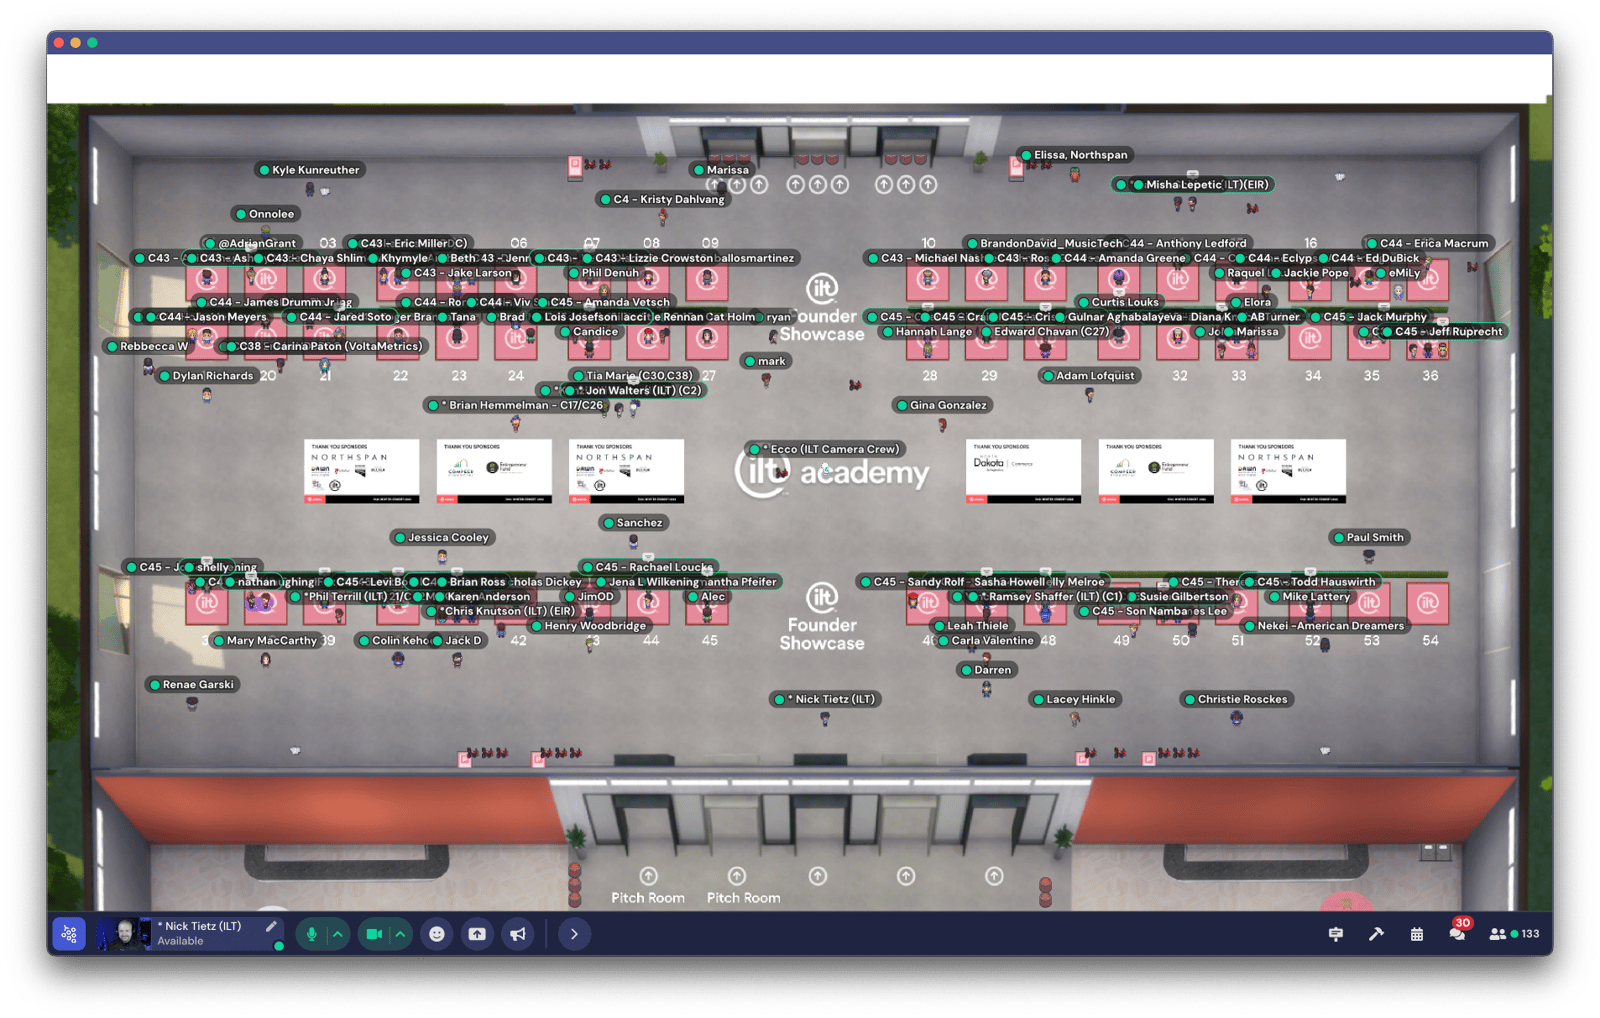1600x1018 pixels.
Task: Click the Jon Walters (ILT) (C2) label
Action: (x=636, y=391)
